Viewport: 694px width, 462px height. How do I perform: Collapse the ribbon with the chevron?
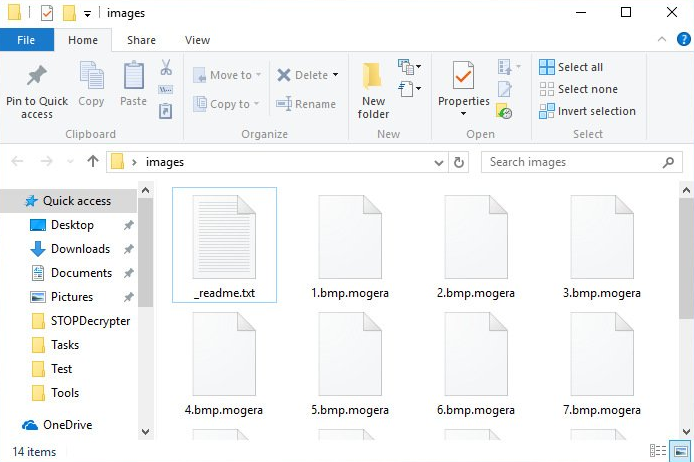pos(658,40)
